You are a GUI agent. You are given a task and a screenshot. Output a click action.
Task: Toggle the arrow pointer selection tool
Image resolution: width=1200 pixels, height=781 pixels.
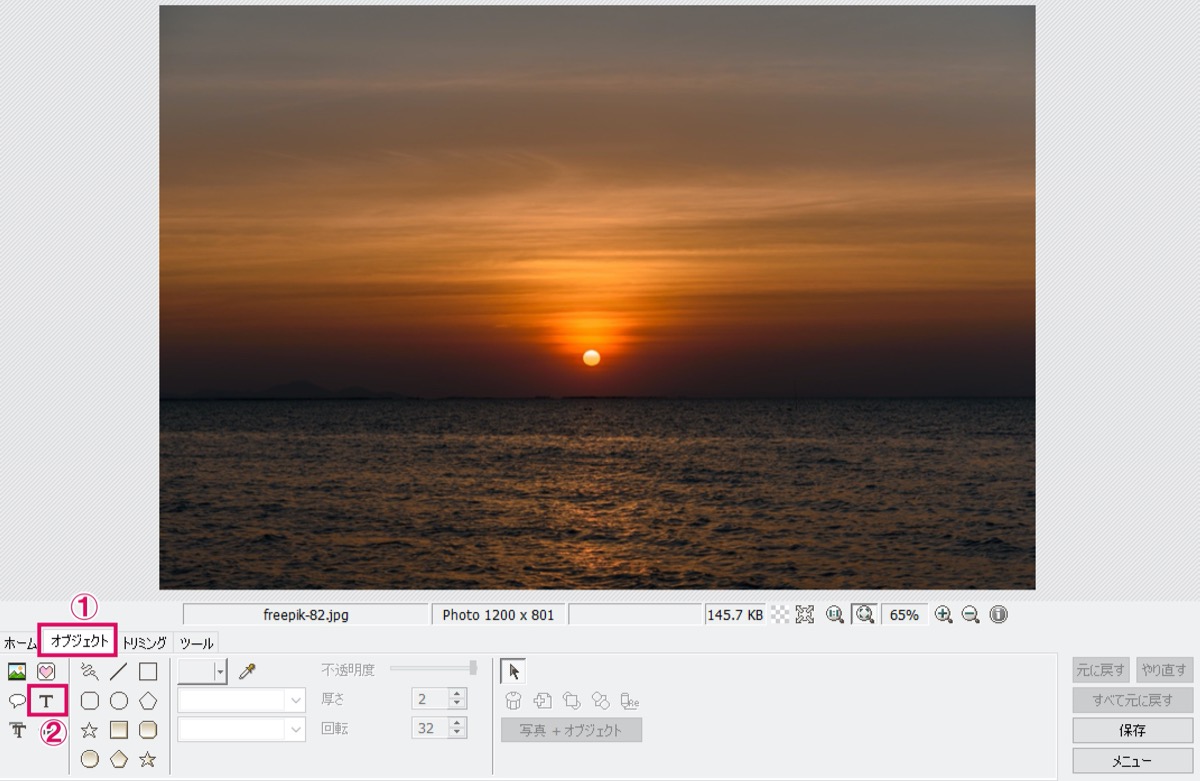(513, 672)
